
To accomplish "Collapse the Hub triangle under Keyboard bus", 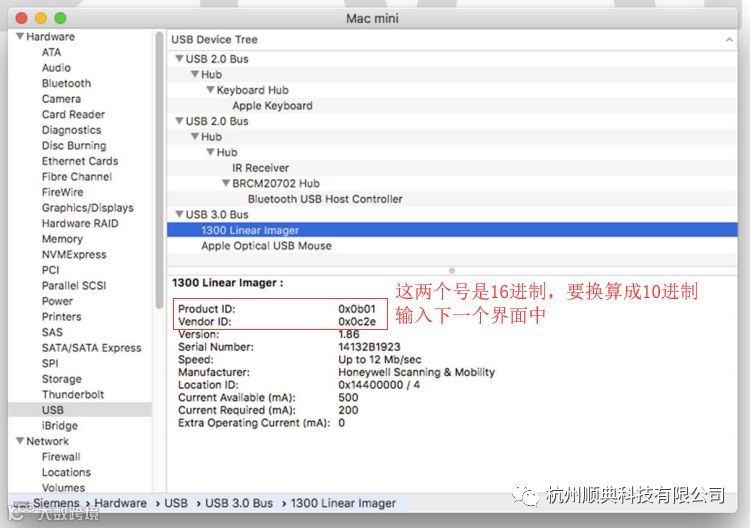I will pos(195,74).
